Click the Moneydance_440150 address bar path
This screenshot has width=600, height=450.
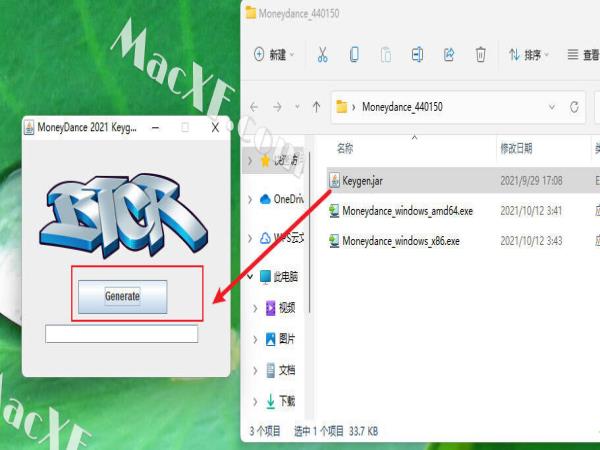point(402,107)
